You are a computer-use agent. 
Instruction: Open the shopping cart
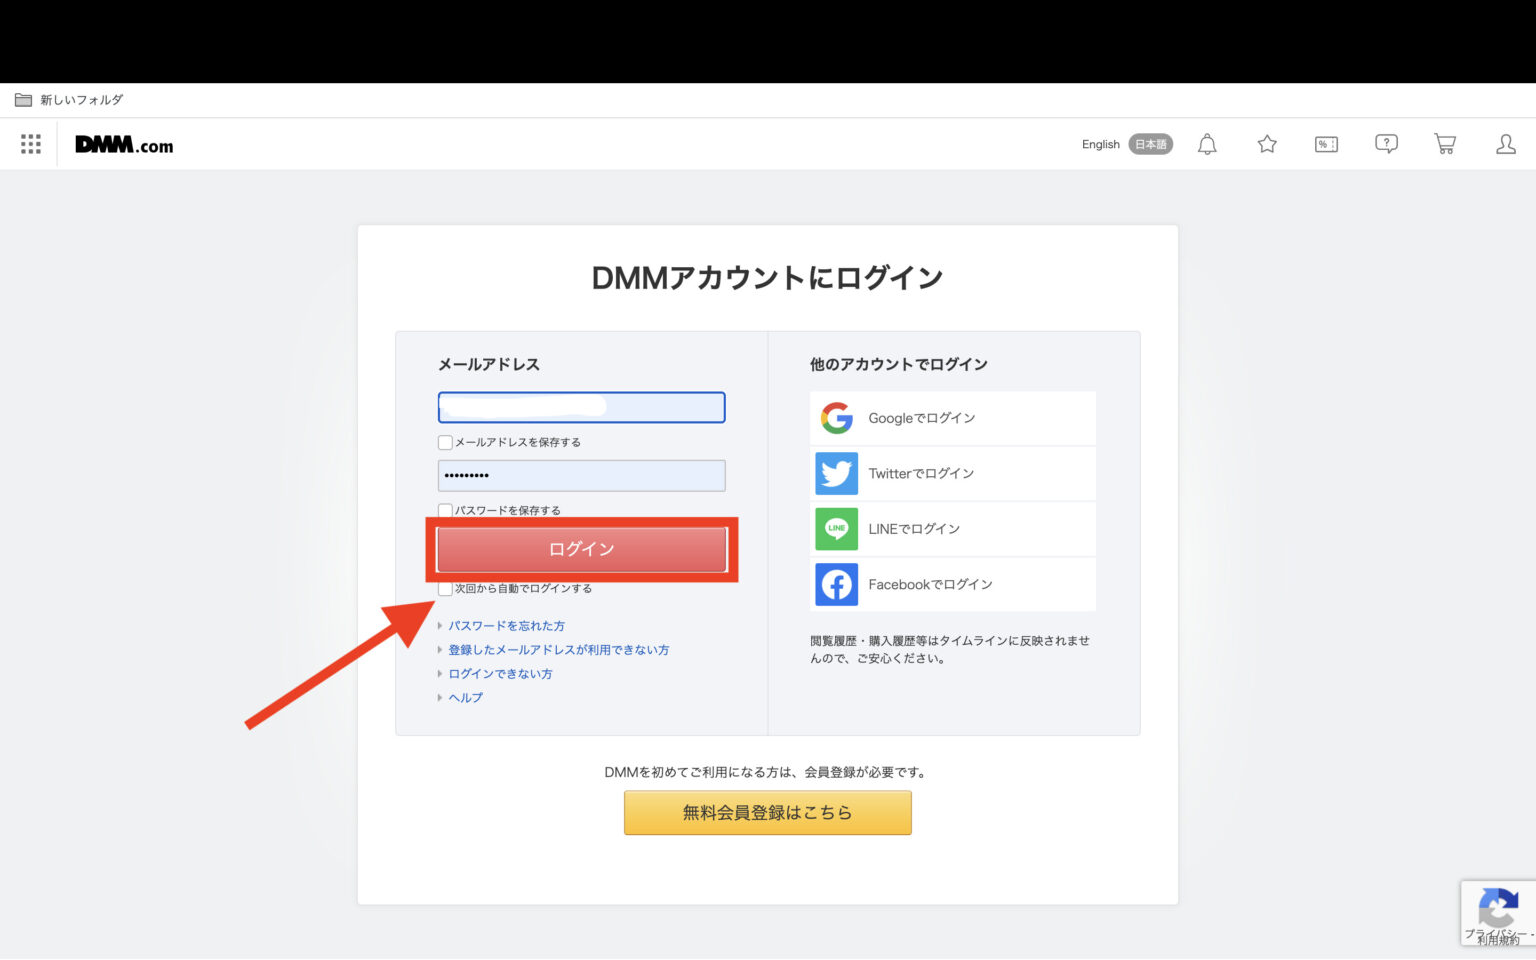(x=1445, y=143)
